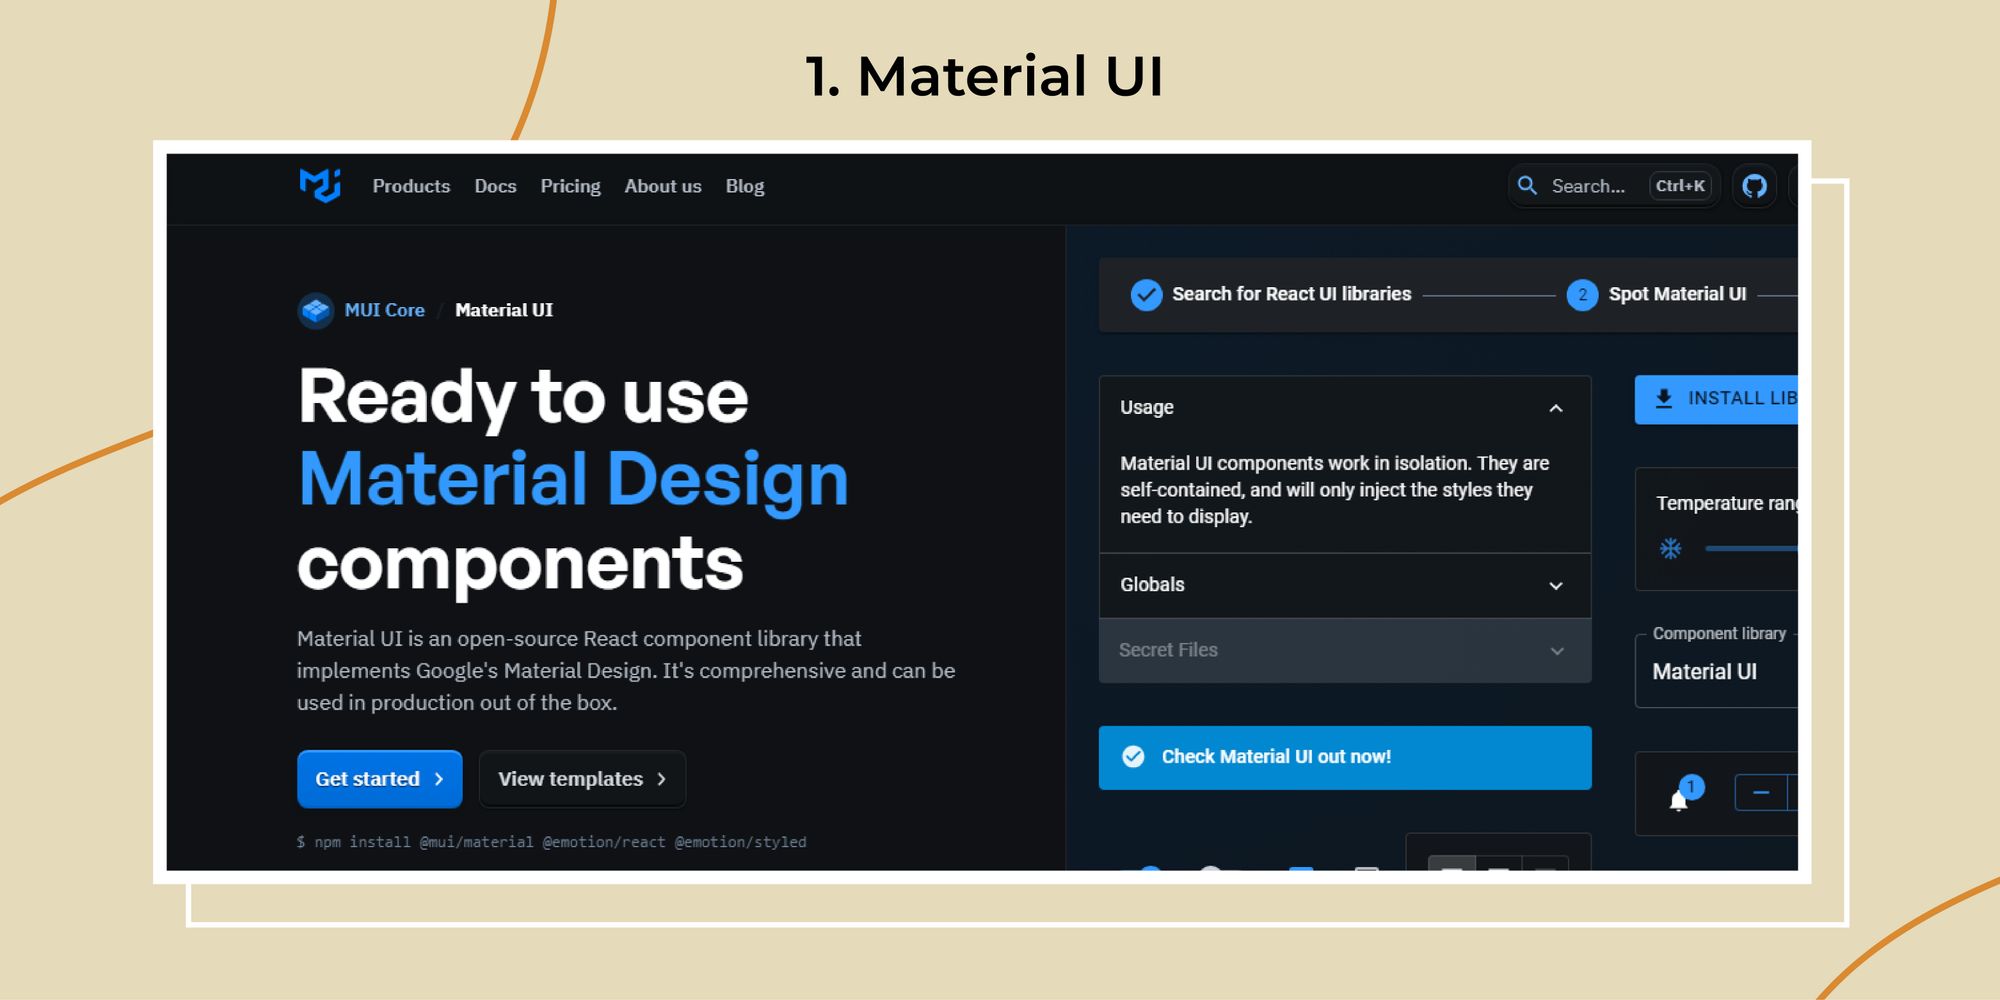Click the MUI logo in the navbar

[320, 185]
